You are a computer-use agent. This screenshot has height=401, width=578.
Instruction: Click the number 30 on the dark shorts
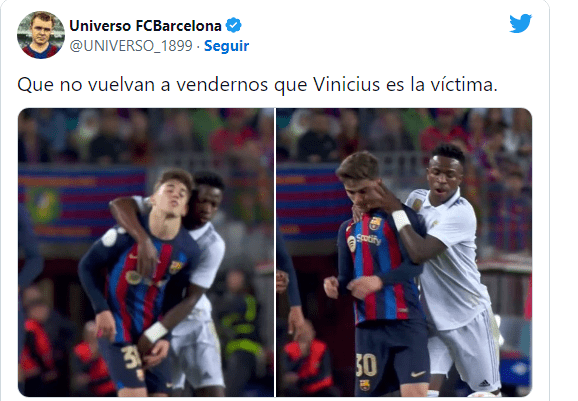[x=366, y=365]
